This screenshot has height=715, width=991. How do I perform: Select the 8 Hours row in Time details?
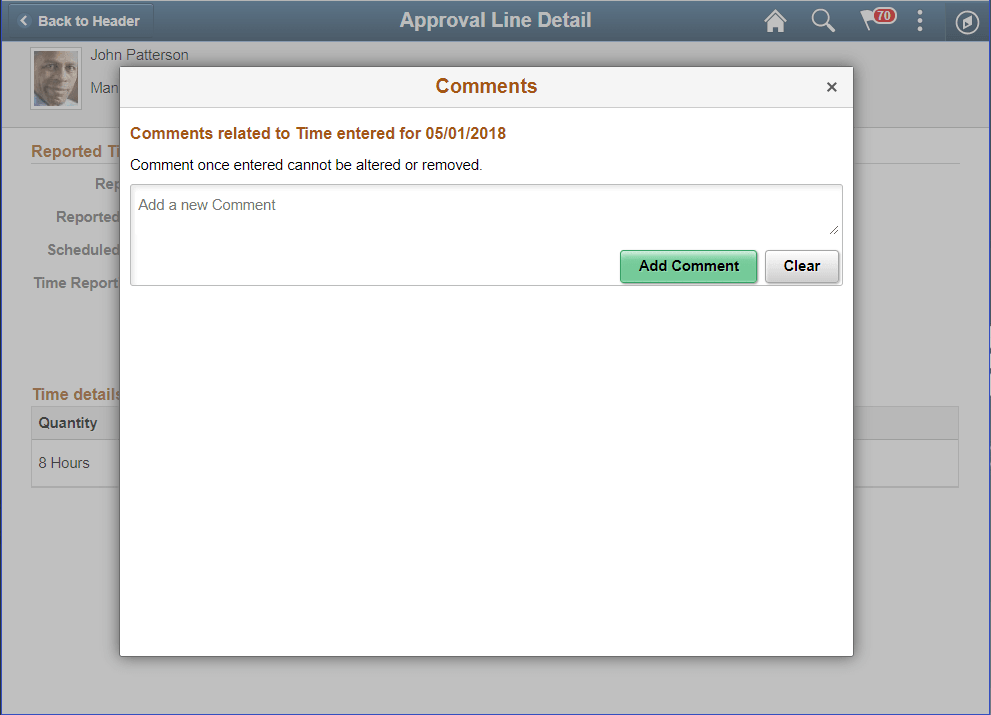tap(63, 462)
